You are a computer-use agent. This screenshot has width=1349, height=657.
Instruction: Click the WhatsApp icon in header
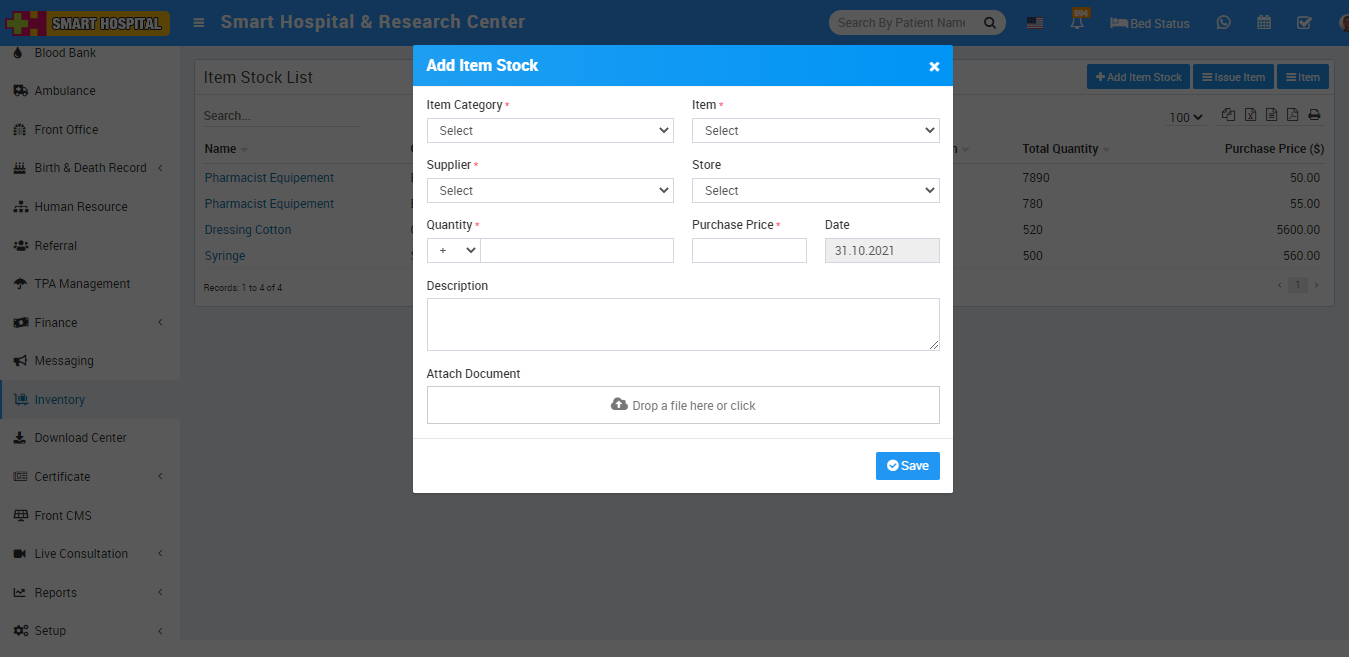1223,23
